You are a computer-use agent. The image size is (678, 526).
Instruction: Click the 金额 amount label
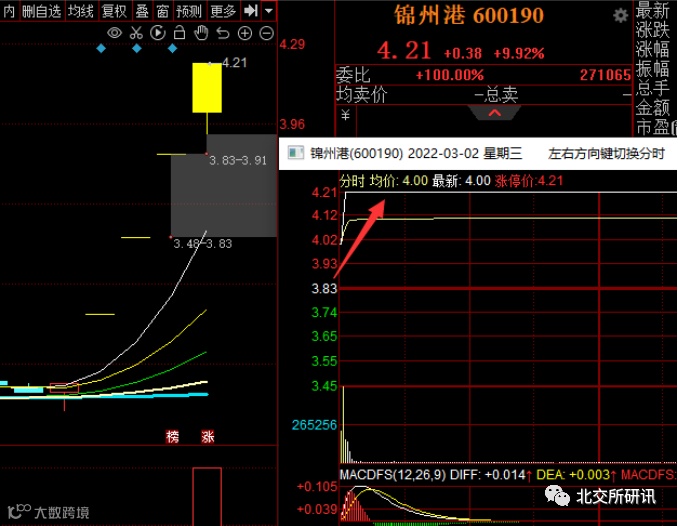click(x=652, y=108)
